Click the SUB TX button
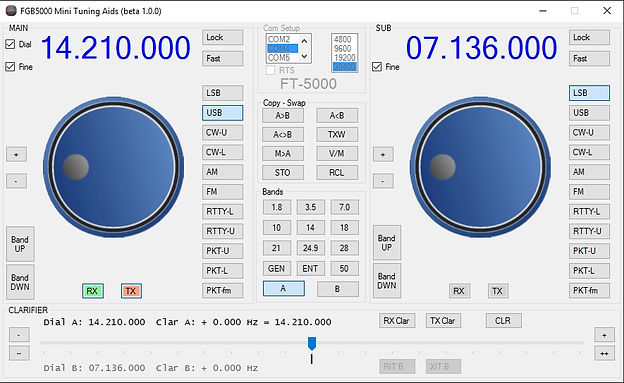 497,291
